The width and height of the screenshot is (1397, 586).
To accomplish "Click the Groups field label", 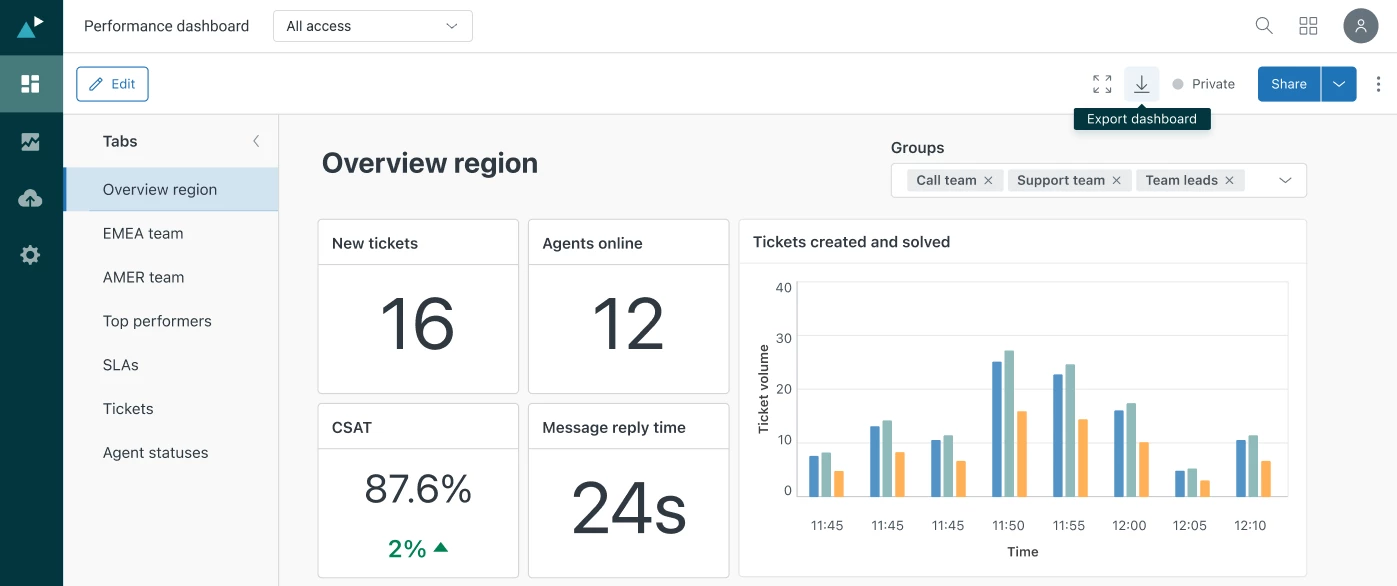I will [x=917, y=148].
